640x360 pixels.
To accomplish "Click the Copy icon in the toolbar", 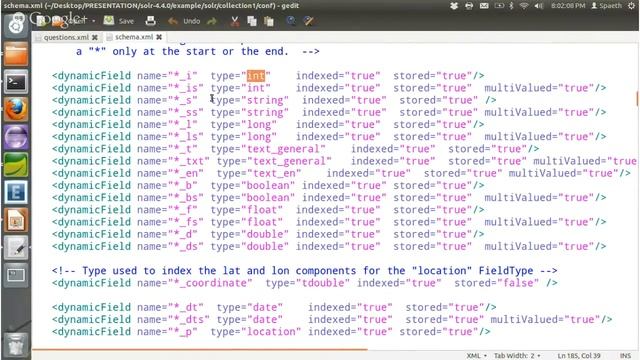I will (x=252, y=21).
